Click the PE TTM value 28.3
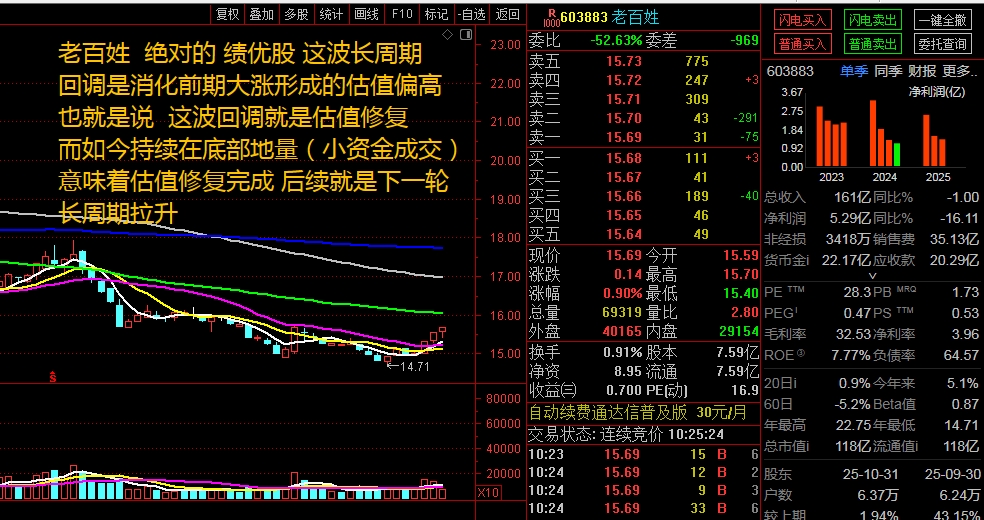The image size is (984, 520). pyautogui.click(x=857, y=292)
